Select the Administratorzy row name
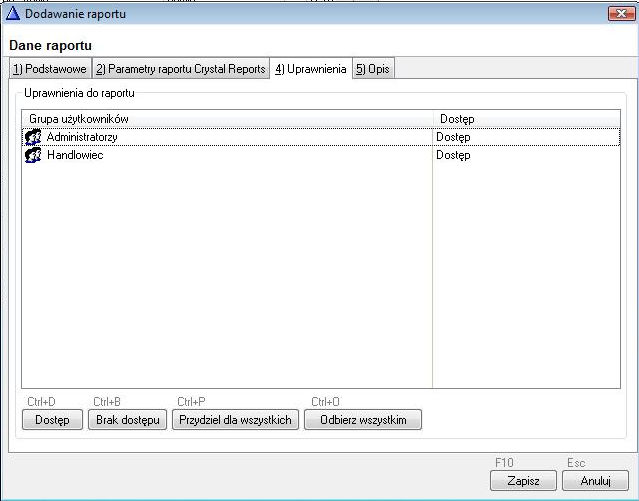 [82, 137]
